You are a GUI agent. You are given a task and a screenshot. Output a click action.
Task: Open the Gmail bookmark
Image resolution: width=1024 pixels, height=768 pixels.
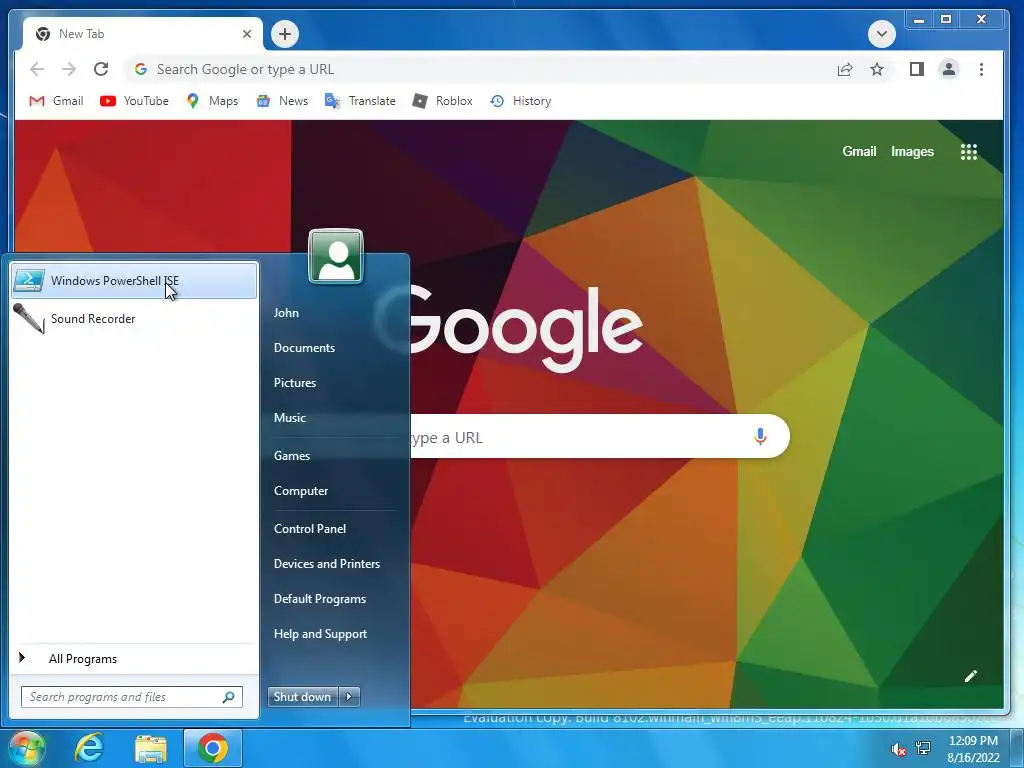point(57,101)
